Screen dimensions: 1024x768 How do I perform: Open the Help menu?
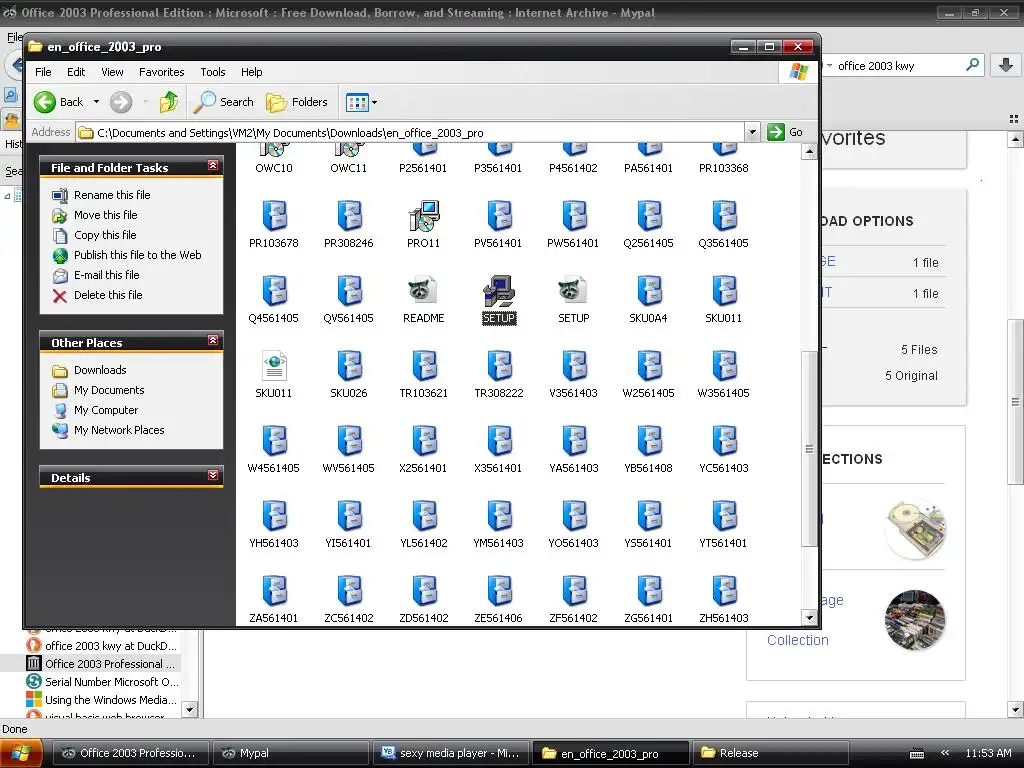[251, 72]
